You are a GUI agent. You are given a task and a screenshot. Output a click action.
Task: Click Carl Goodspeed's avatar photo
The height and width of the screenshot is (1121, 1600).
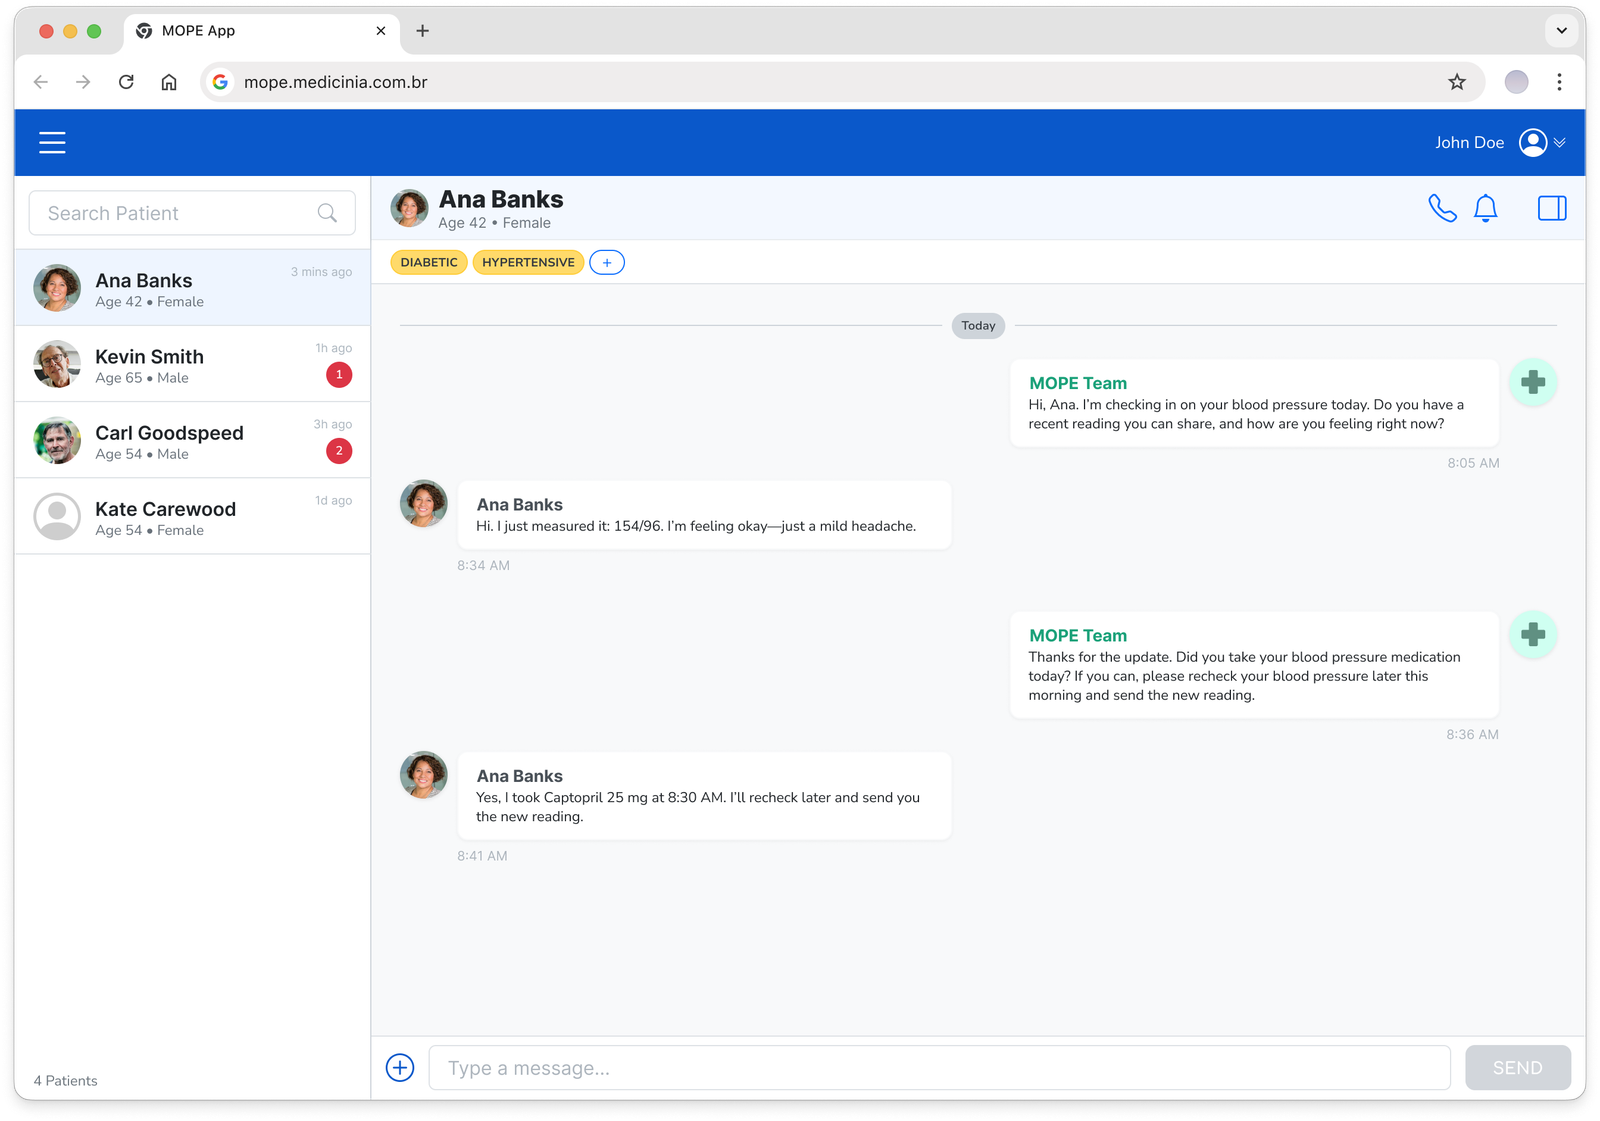pyautogui.click(x=57, y=440)
